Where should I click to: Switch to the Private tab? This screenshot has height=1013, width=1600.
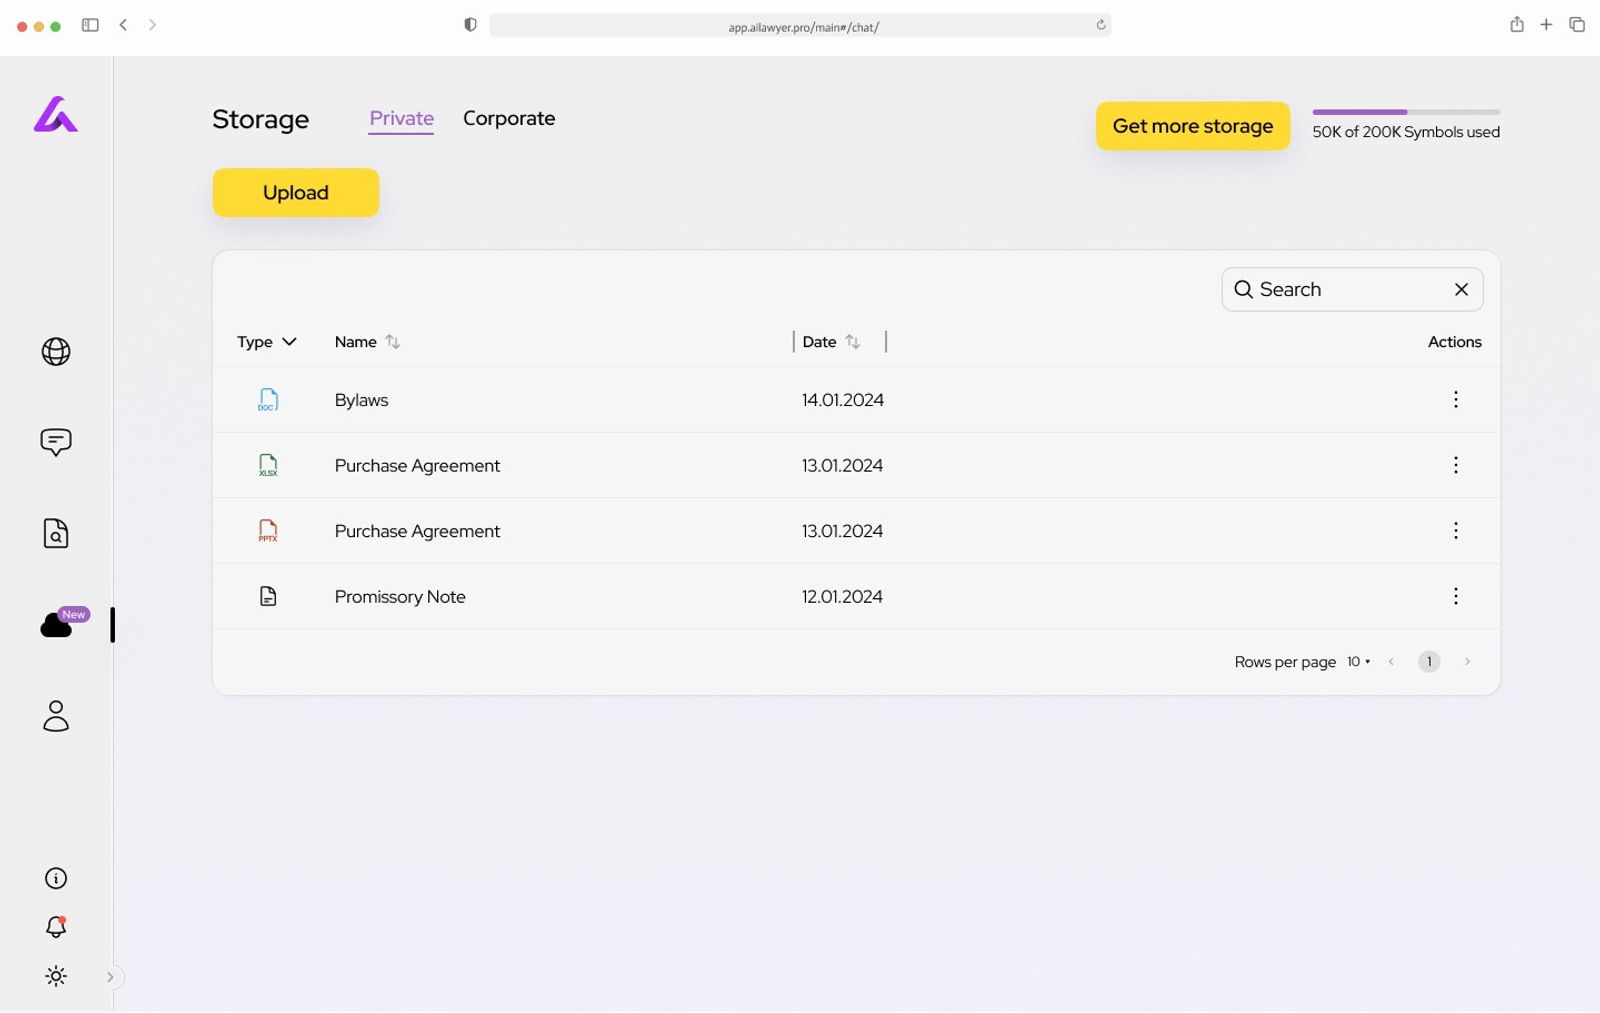click(x=401, y=118)
